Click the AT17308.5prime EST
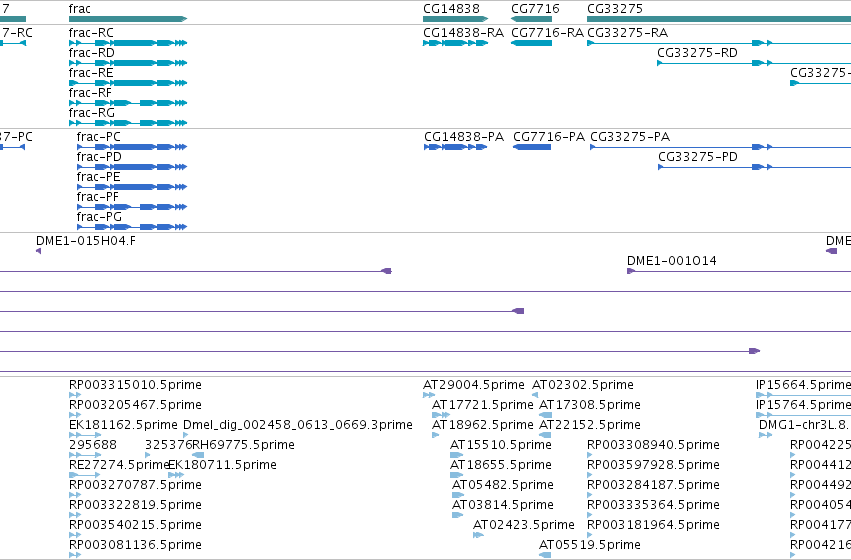This screenshot has height=560, width=851. (545, 415)
